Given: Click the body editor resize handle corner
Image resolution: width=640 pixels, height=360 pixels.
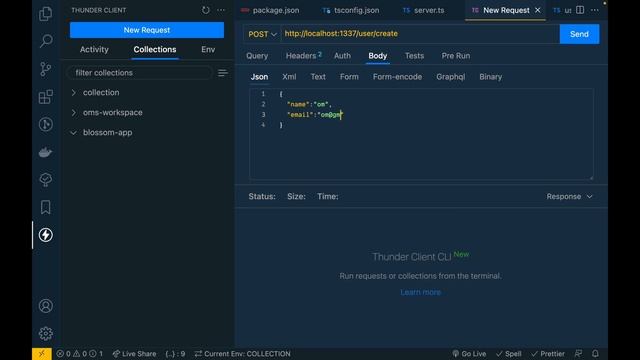Looking at the screenshot, I should coord(591,177).
